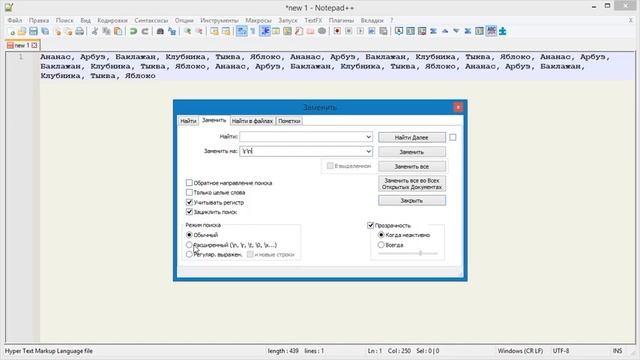Click the Replace toolbar icon
The image size is (640, 360).
172,31
